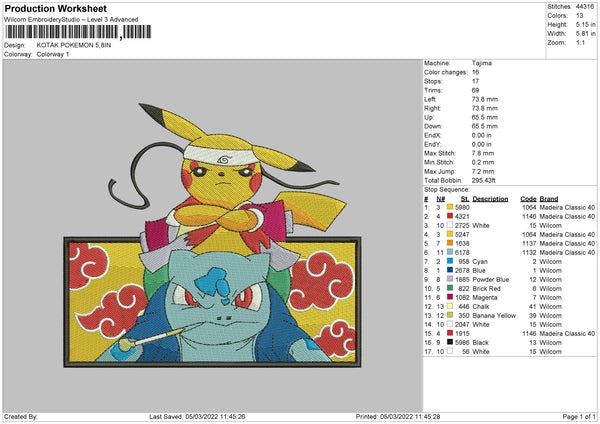Select stitch count 4321 in row 2
The width and height of the screenshot is (600, 424).
[462, 217]
